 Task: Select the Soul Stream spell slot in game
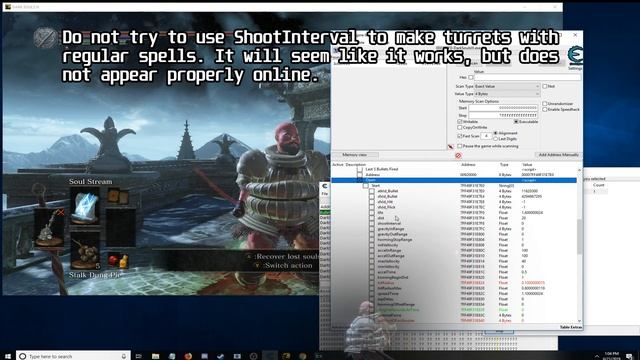pyautogui.click(x=85, y=207)
